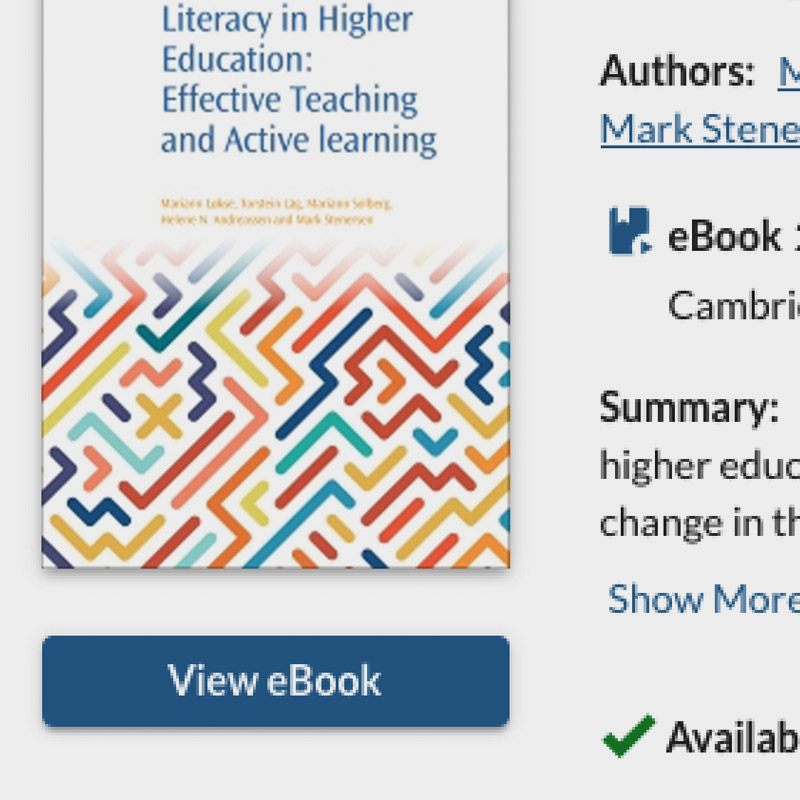Image resolution: width=800 pixels, height=800 pixels.
Task: Expand the summary with Show More
Action: pyautogui.click(x=703, y=598)
